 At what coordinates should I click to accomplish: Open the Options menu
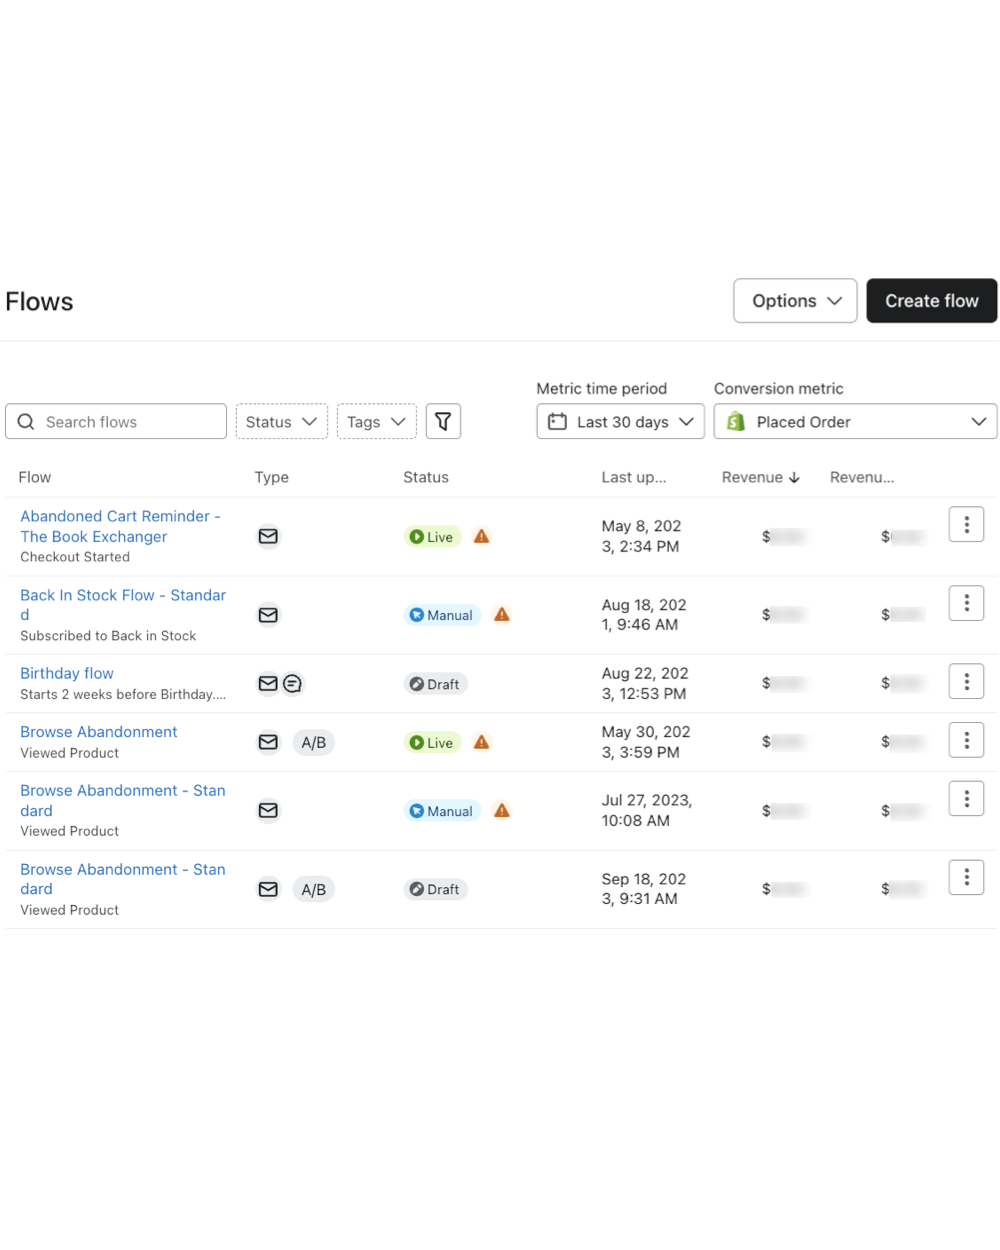tap(795, 300)
